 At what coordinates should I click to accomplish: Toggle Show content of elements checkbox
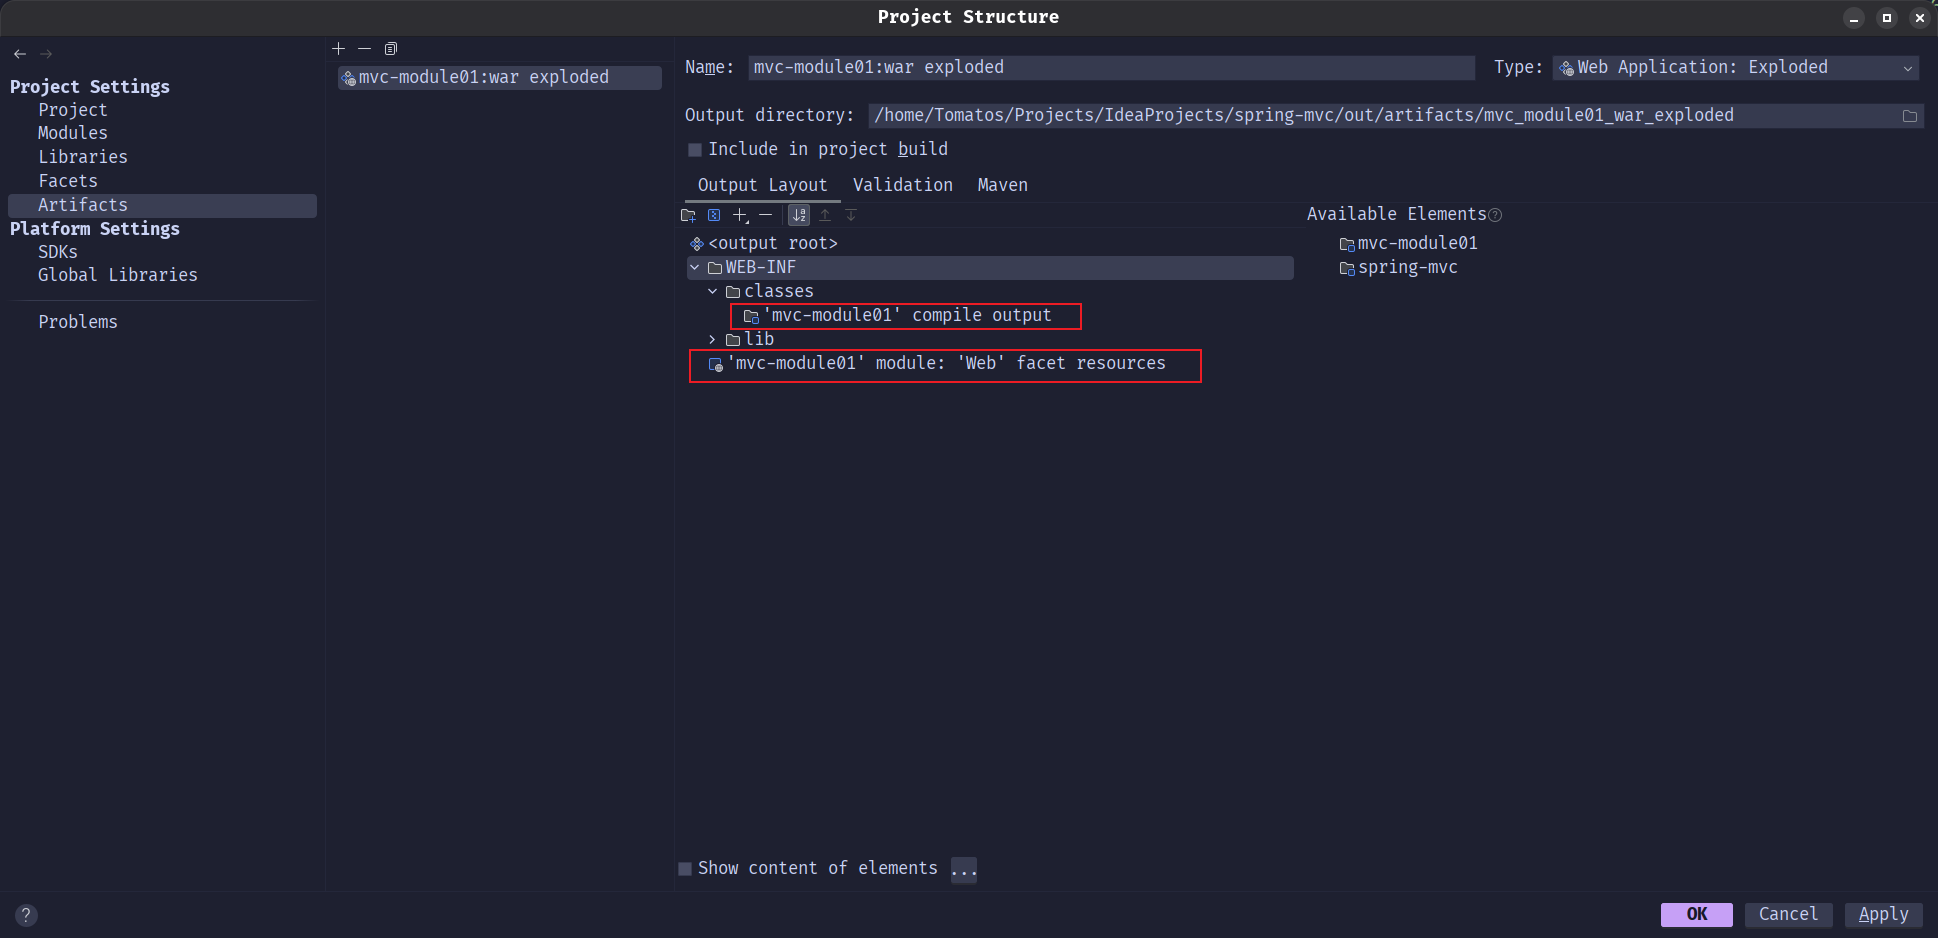[685, 869]
